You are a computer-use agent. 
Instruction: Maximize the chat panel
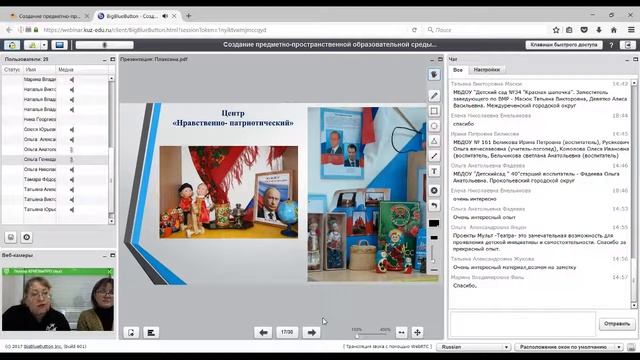click(636, 59)
